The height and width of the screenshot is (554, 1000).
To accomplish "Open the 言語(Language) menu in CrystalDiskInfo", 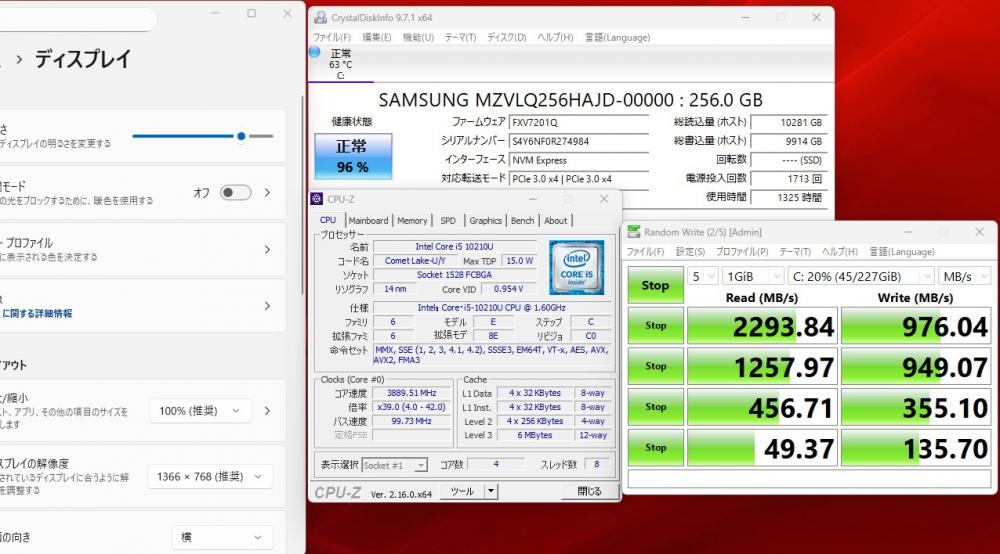I will (617, 38).
